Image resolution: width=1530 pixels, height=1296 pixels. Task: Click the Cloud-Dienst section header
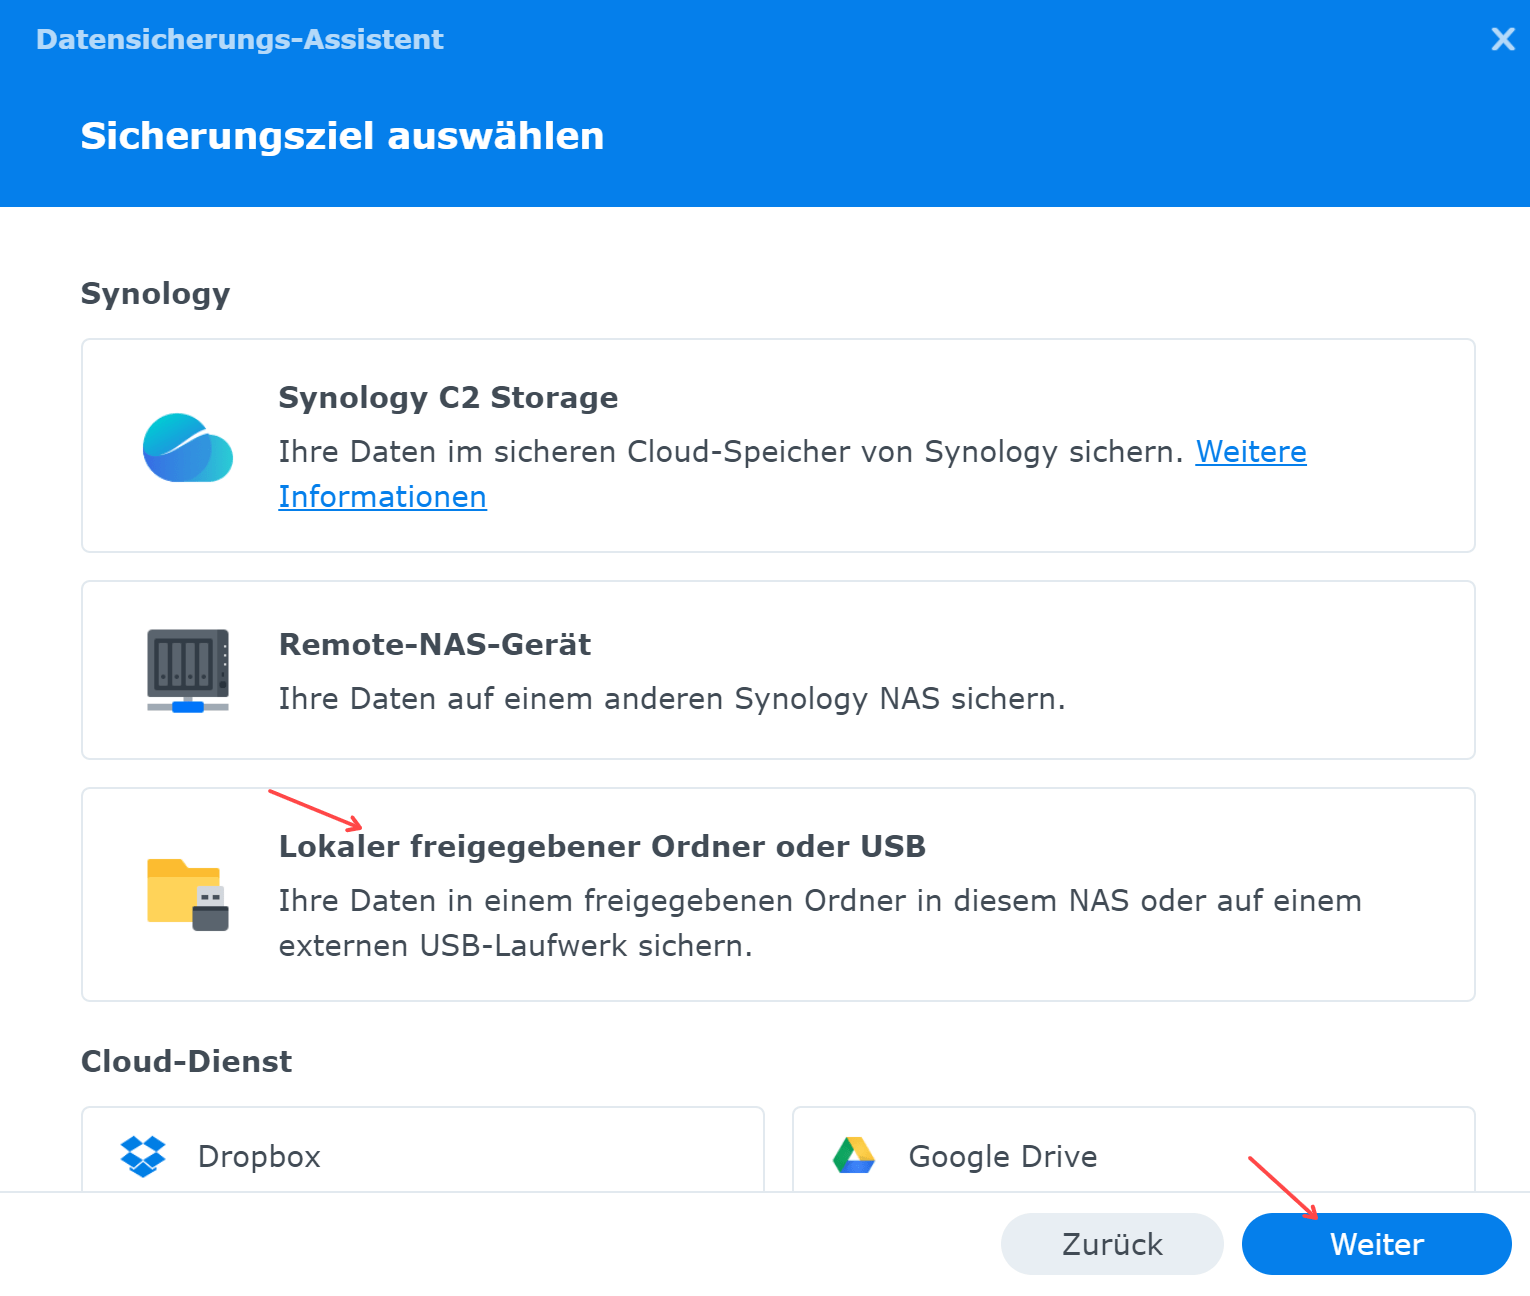click(186, 1061)
